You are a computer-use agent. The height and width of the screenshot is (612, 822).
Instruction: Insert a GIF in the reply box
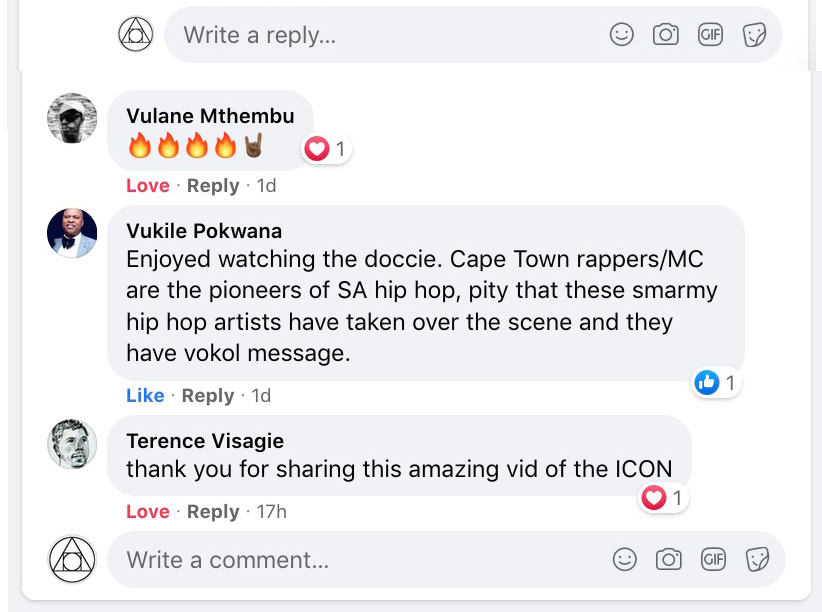(710, 35)
